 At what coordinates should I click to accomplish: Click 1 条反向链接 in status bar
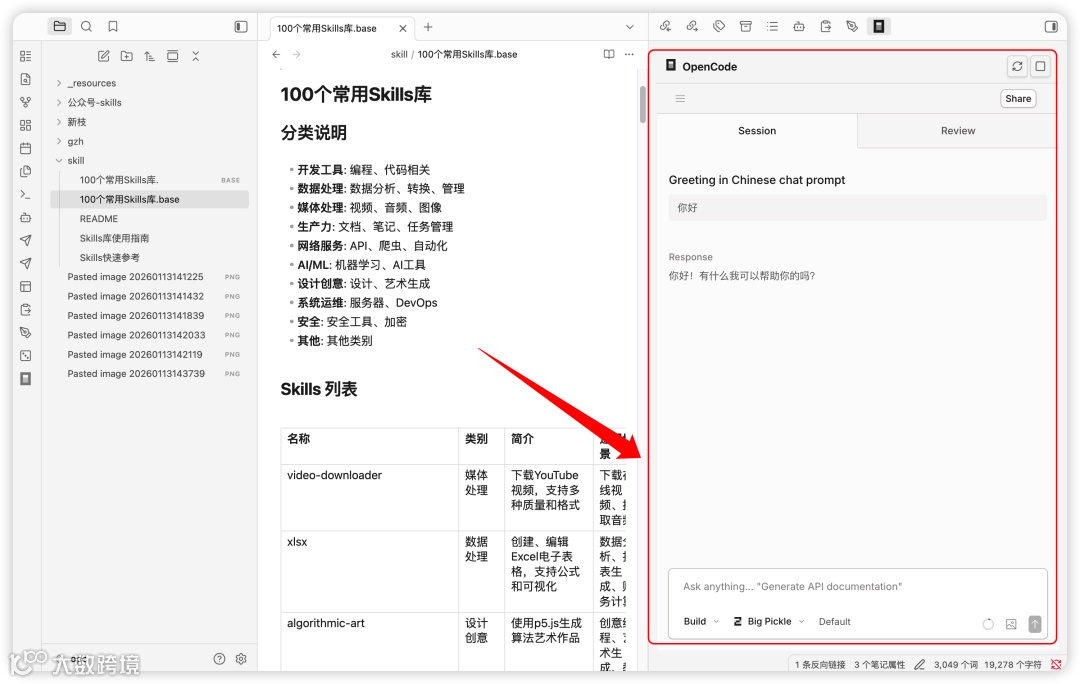(820, 665)
